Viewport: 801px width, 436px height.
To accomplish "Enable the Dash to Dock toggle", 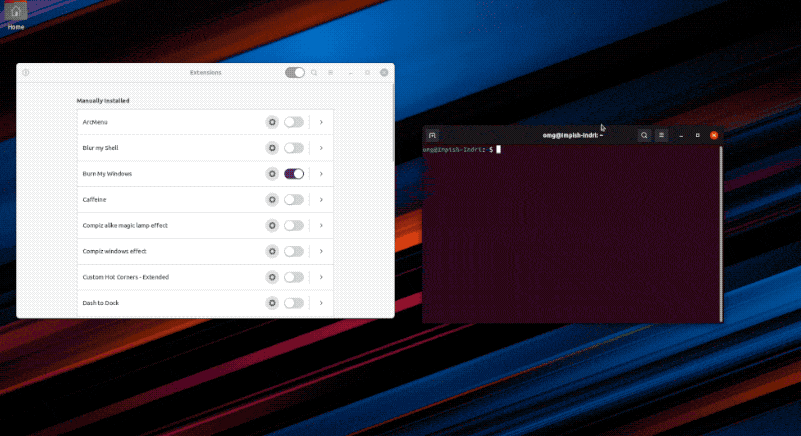I will (294, 303).
